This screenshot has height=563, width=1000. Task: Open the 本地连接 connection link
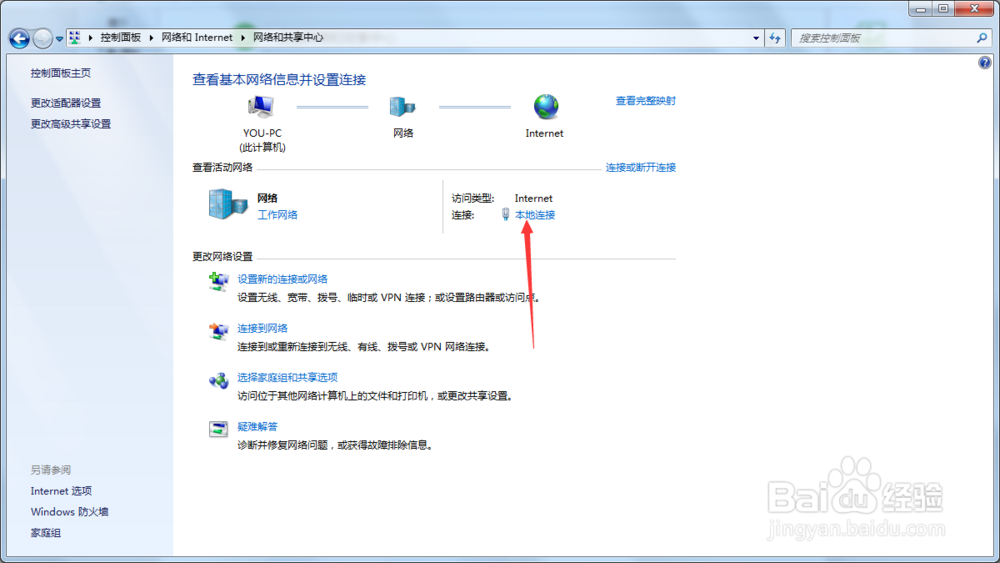(x=535, y=215)
